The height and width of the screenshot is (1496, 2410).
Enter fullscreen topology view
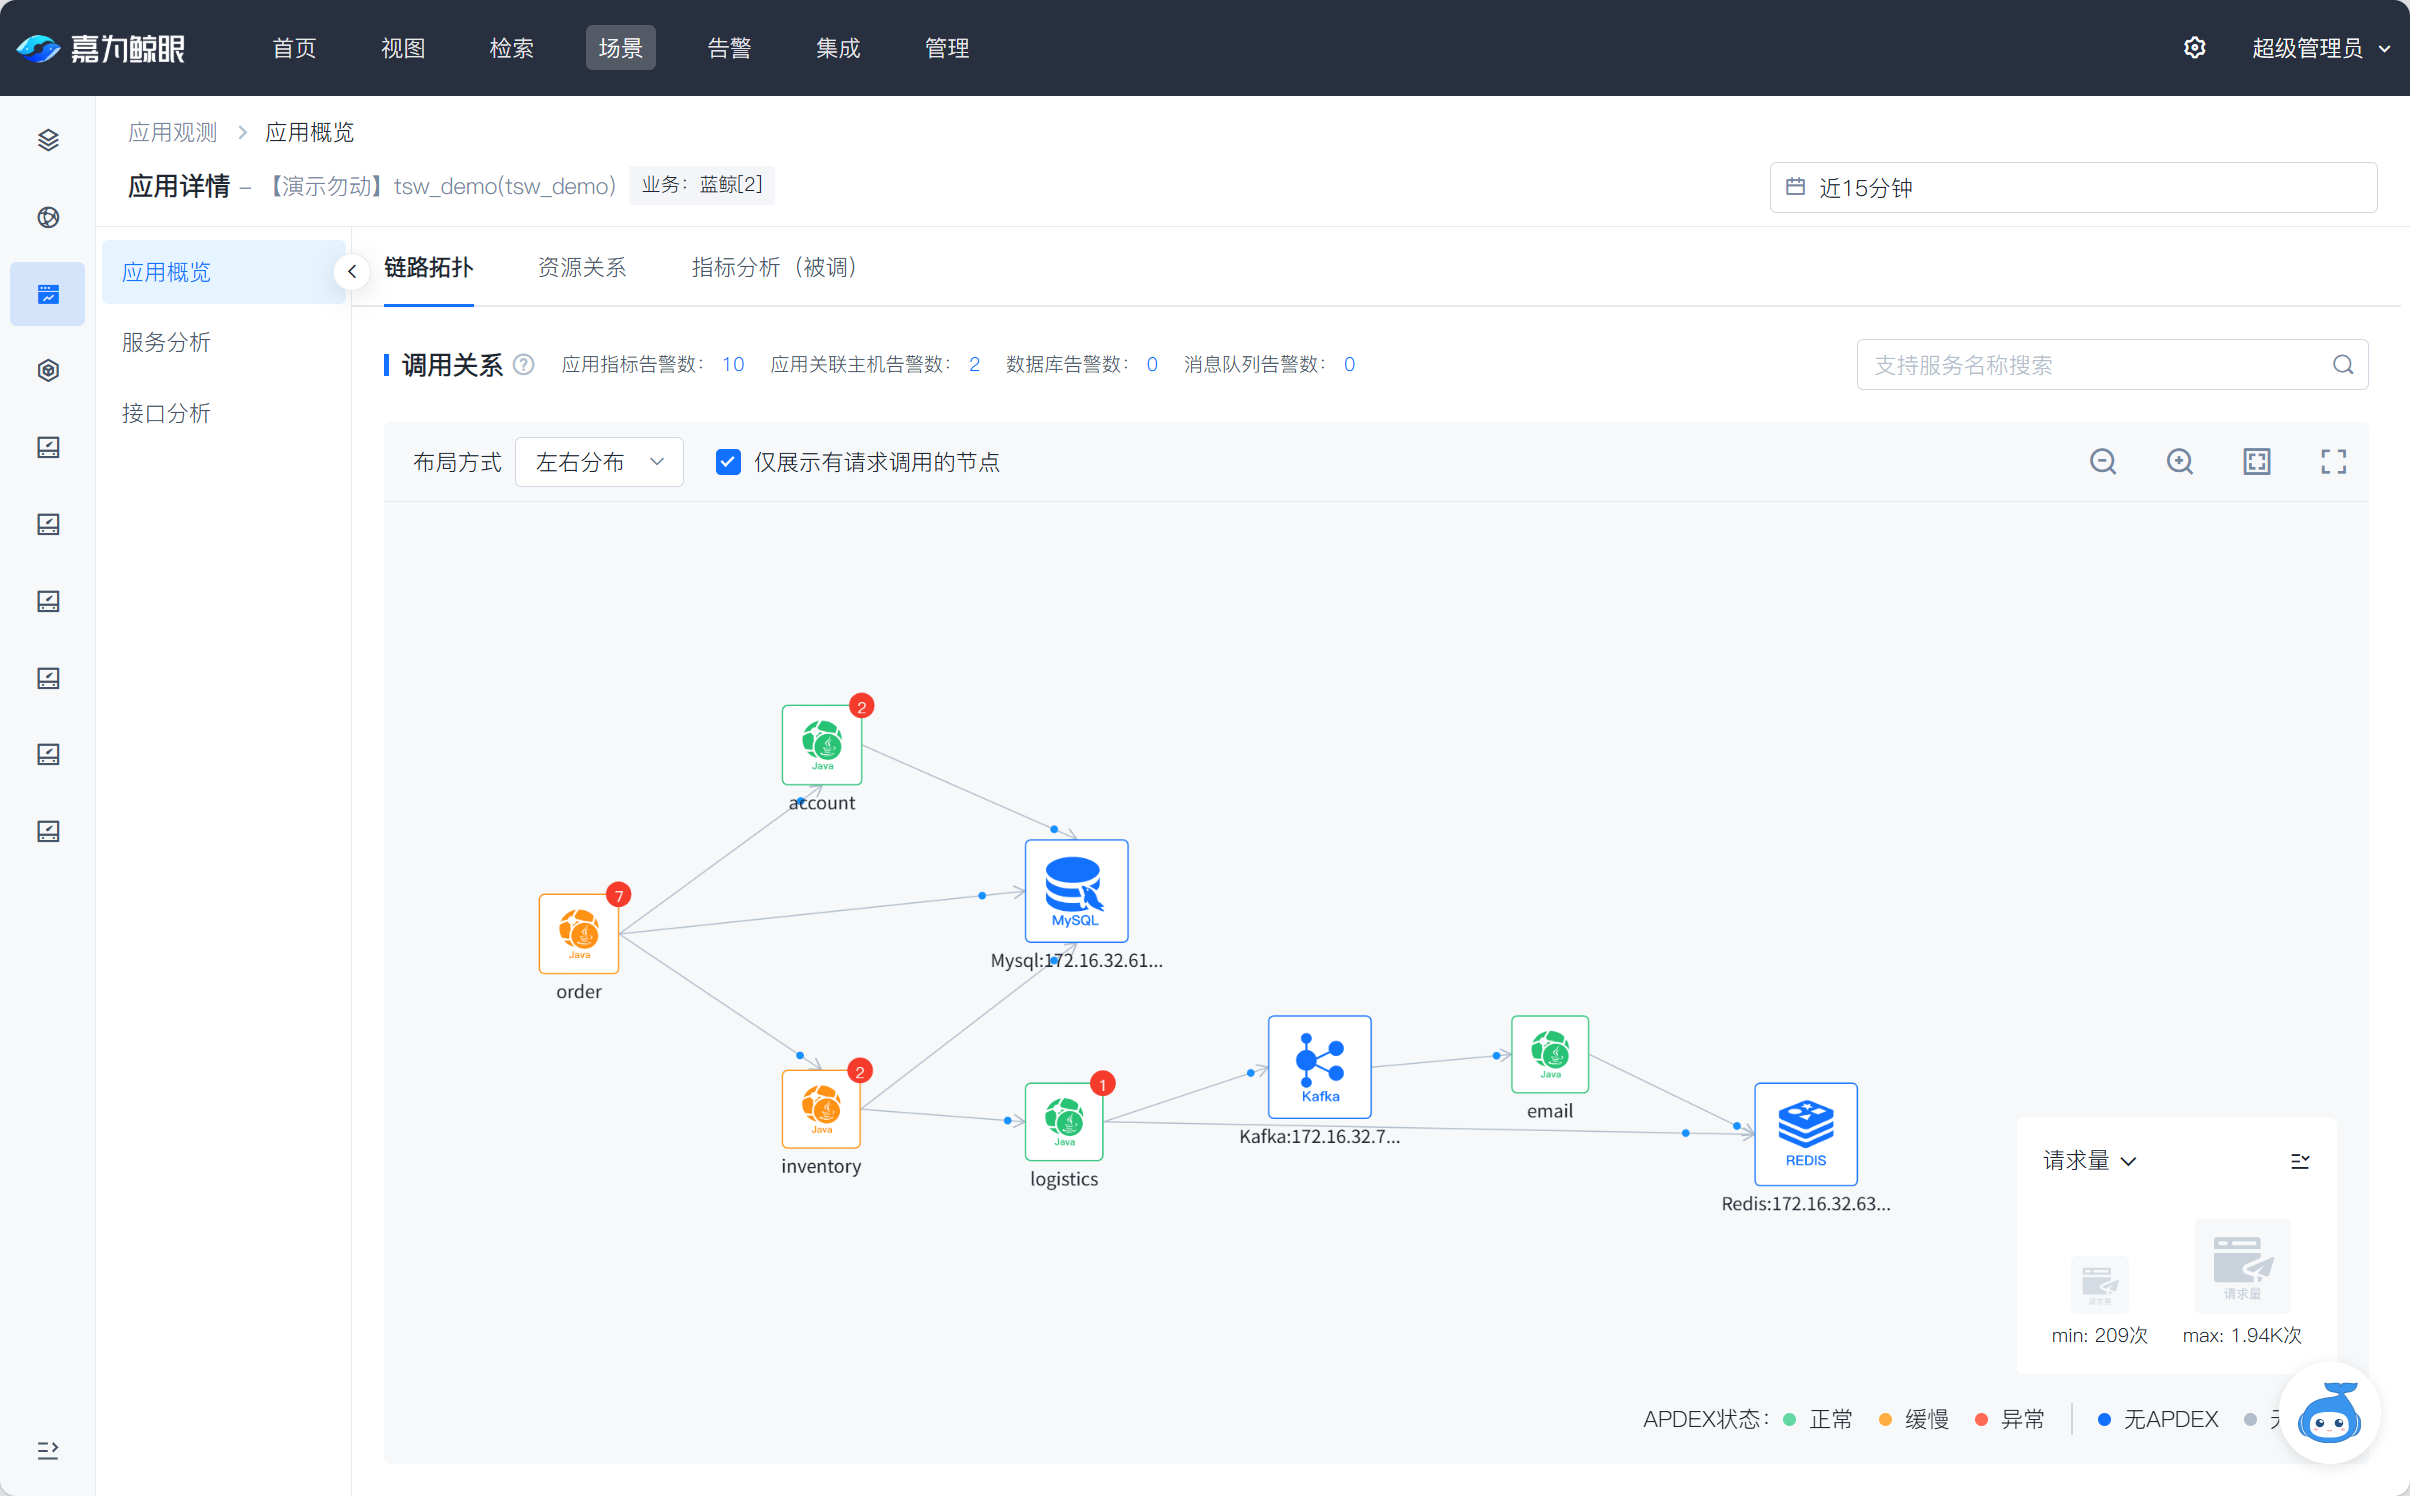pyautogui.click(x=2333, y=461)
